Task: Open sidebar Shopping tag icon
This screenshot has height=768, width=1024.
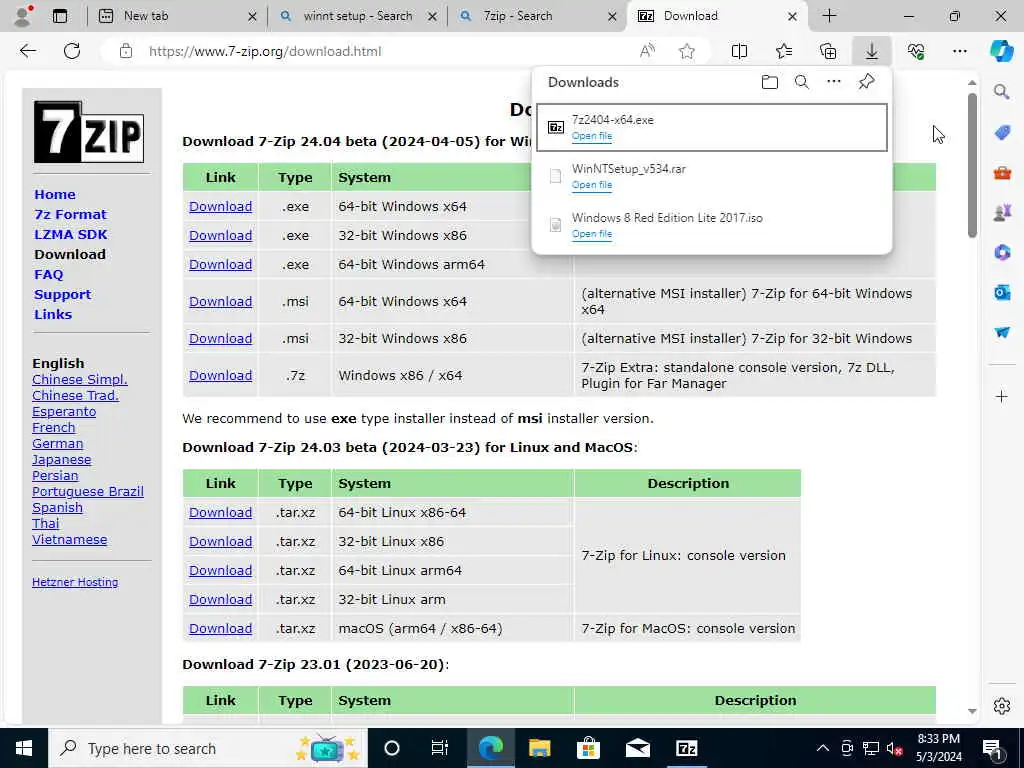Action: coord(1002,133)
